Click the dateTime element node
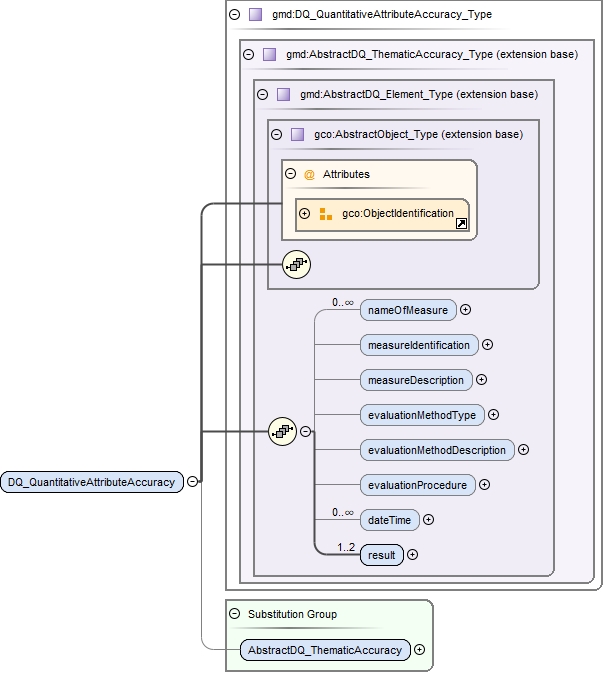 (389, 520)
